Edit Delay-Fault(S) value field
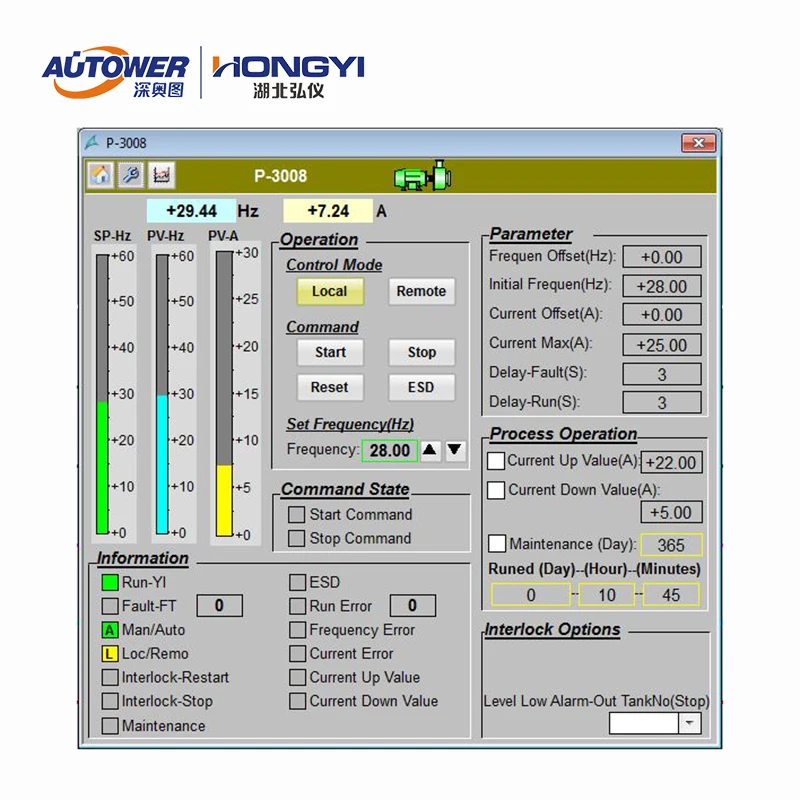The image size is (800, 800). click(662, 374)
